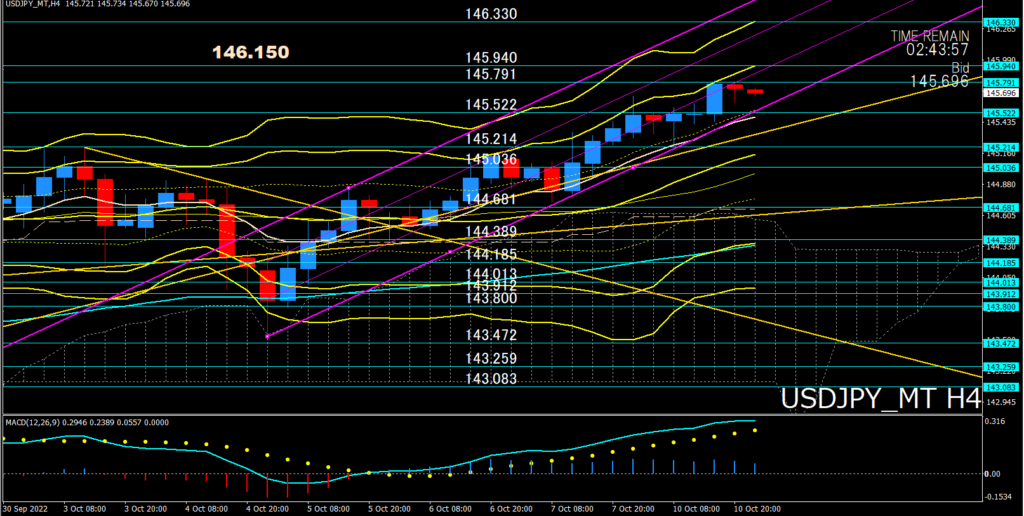
Task: Click the 145.791 level label inside chart
Action: coord(491,74)
